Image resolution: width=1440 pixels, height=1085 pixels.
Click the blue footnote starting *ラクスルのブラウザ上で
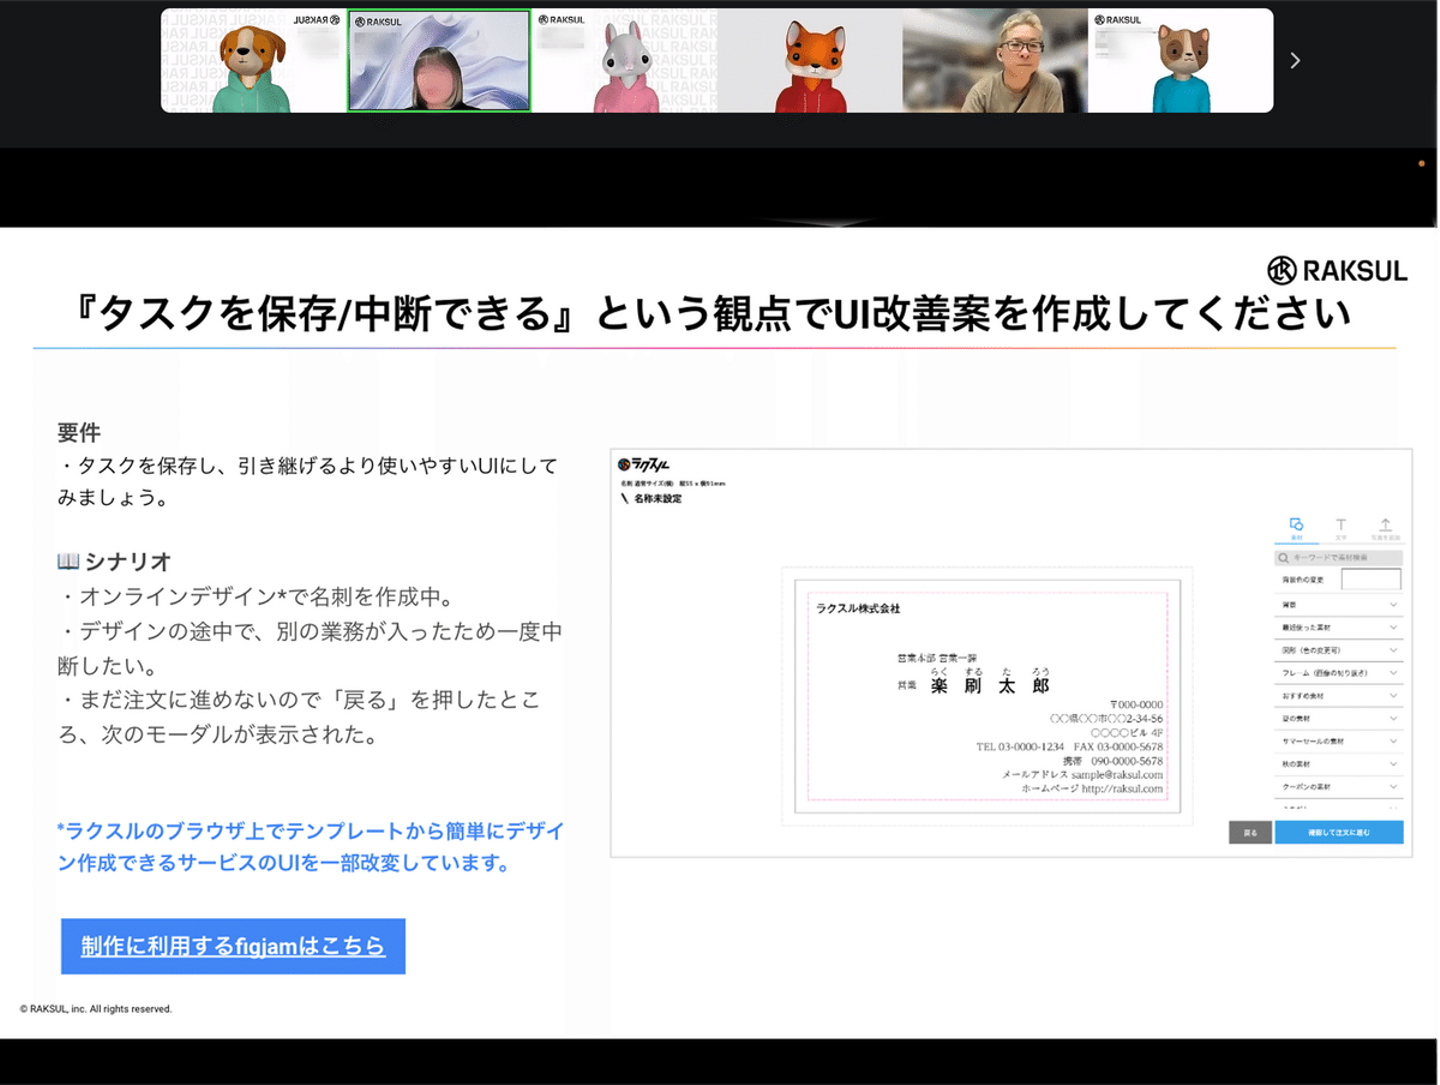(x=311, y=847)
